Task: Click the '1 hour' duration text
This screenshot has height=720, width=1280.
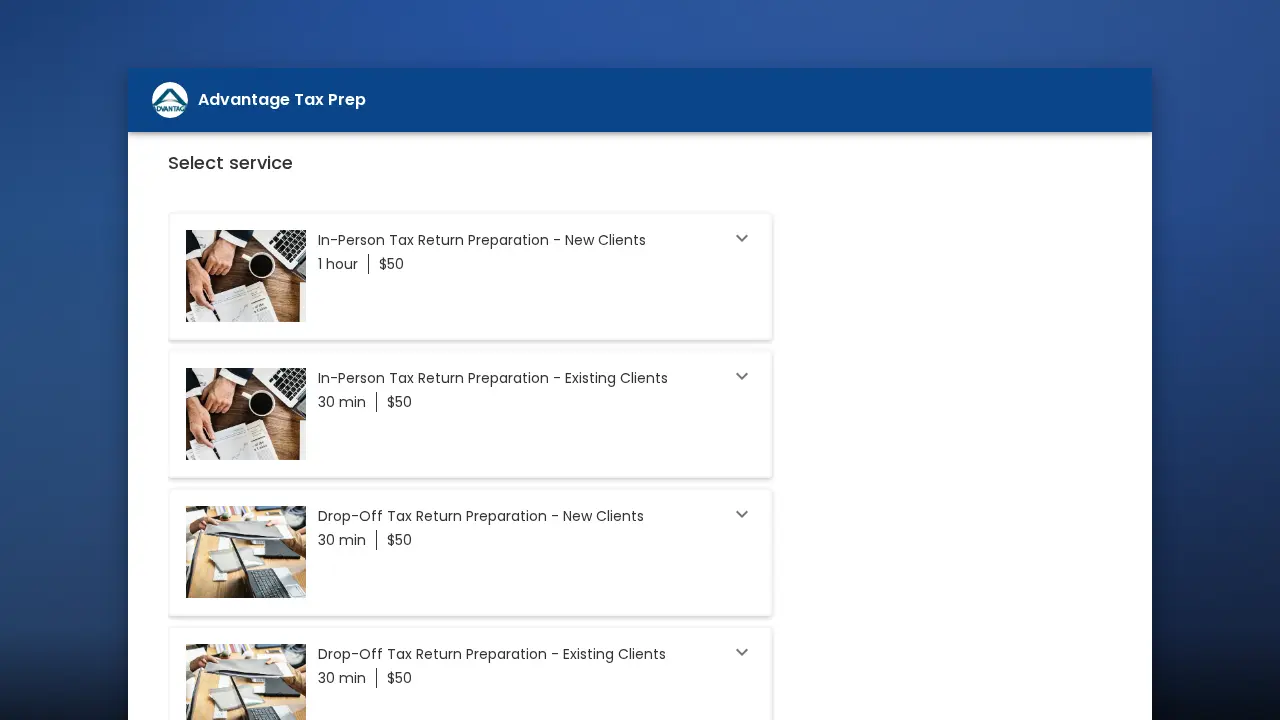Action: click(x=338, y=264)
